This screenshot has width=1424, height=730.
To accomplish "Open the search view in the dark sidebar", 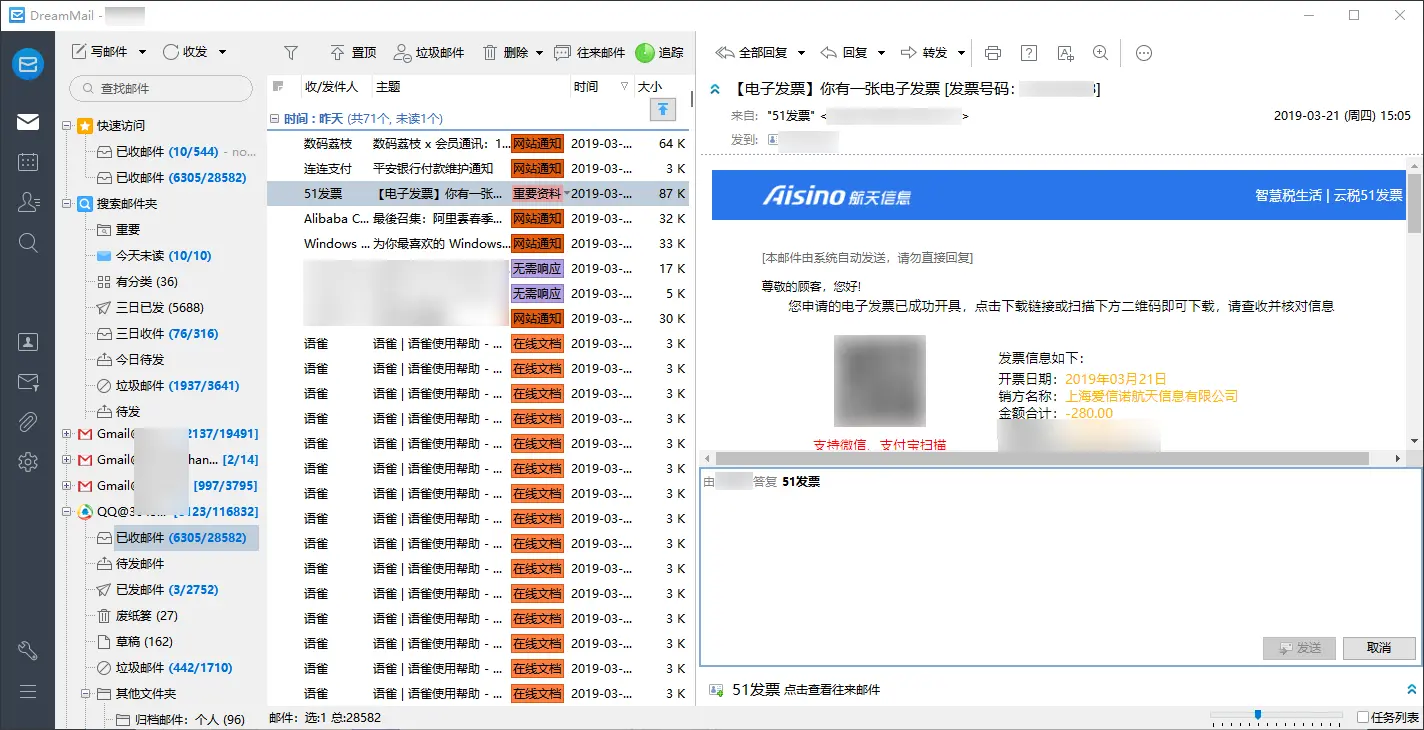I will point(27,242).
